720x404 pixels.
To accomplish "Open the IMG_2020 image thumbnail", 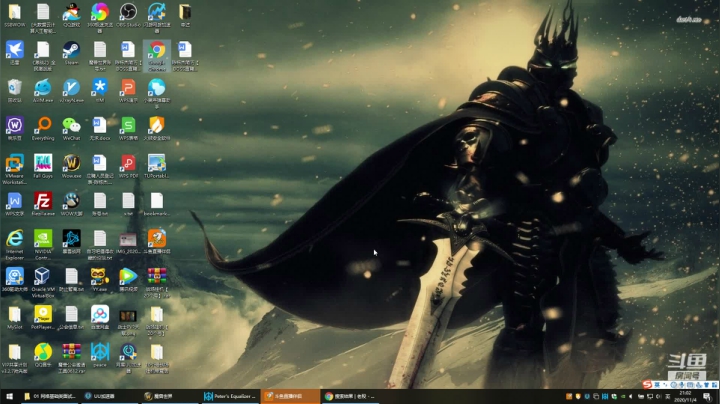I will coord(128,242).
